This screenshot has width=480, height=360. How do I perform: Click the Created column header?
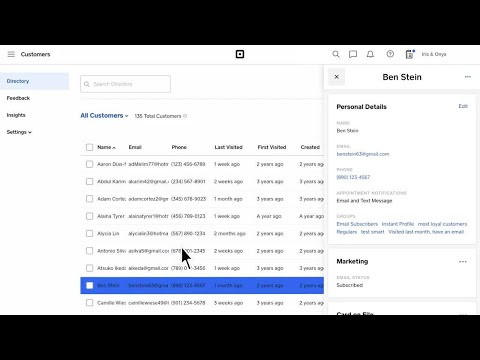point(310,147)
